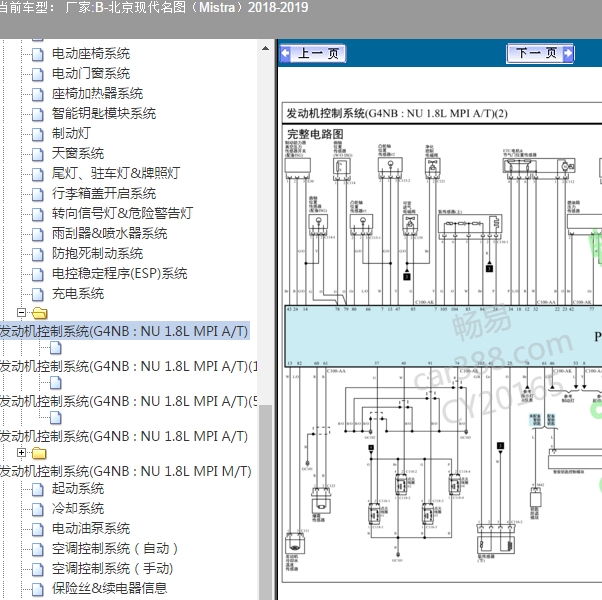The height and width of the screenshot is (600, 602).
Task: Open 起动系统 diagram
Action: tap(78, 489)
